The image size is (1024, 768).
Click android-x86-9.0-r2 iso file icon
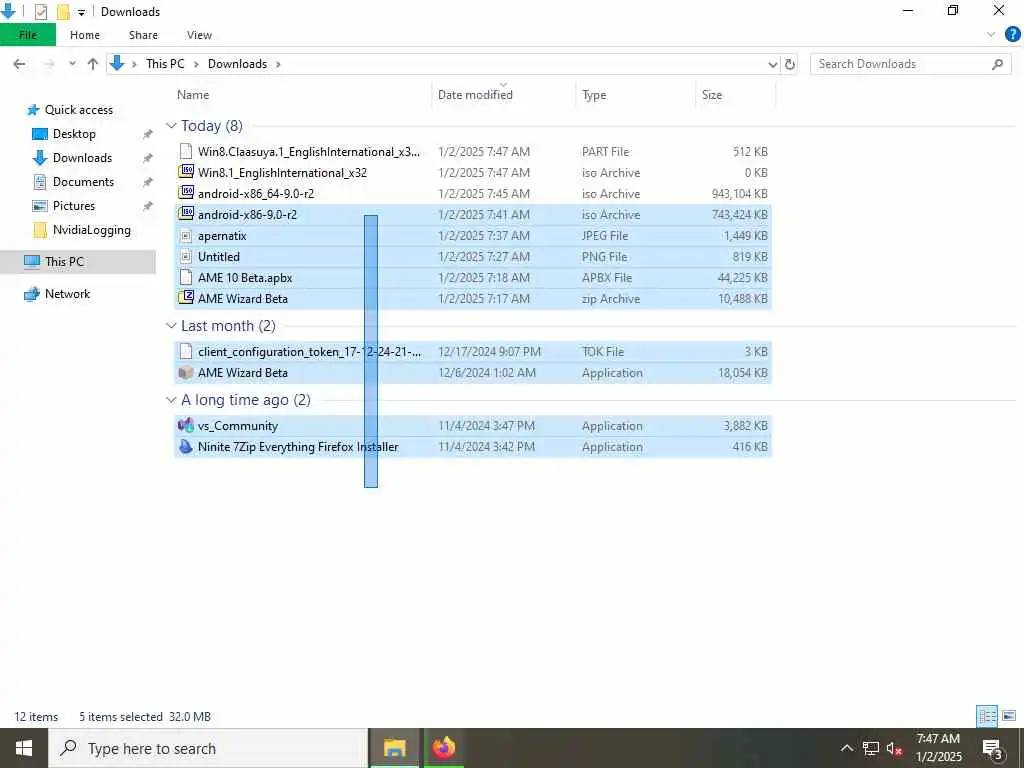tap(186, 214)
